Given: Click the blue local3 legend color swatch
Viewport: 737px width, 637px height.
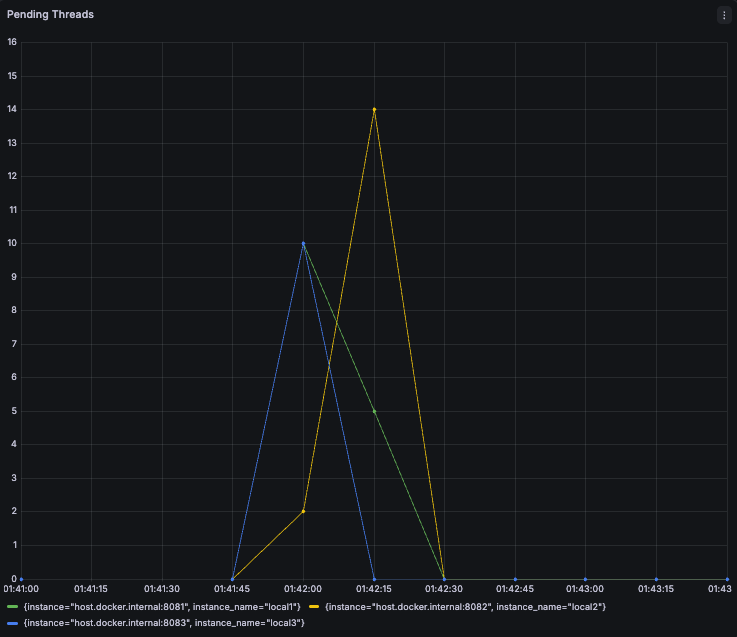Looking at the screenshot, I should coord(13,623).
